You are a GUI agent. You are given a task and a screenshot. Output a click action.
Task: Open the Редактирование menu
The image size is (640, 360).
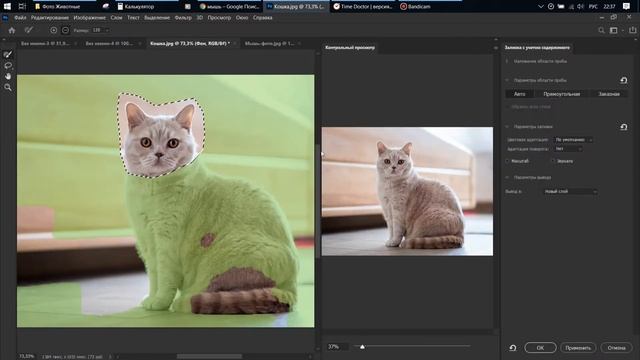pos(50,18)
